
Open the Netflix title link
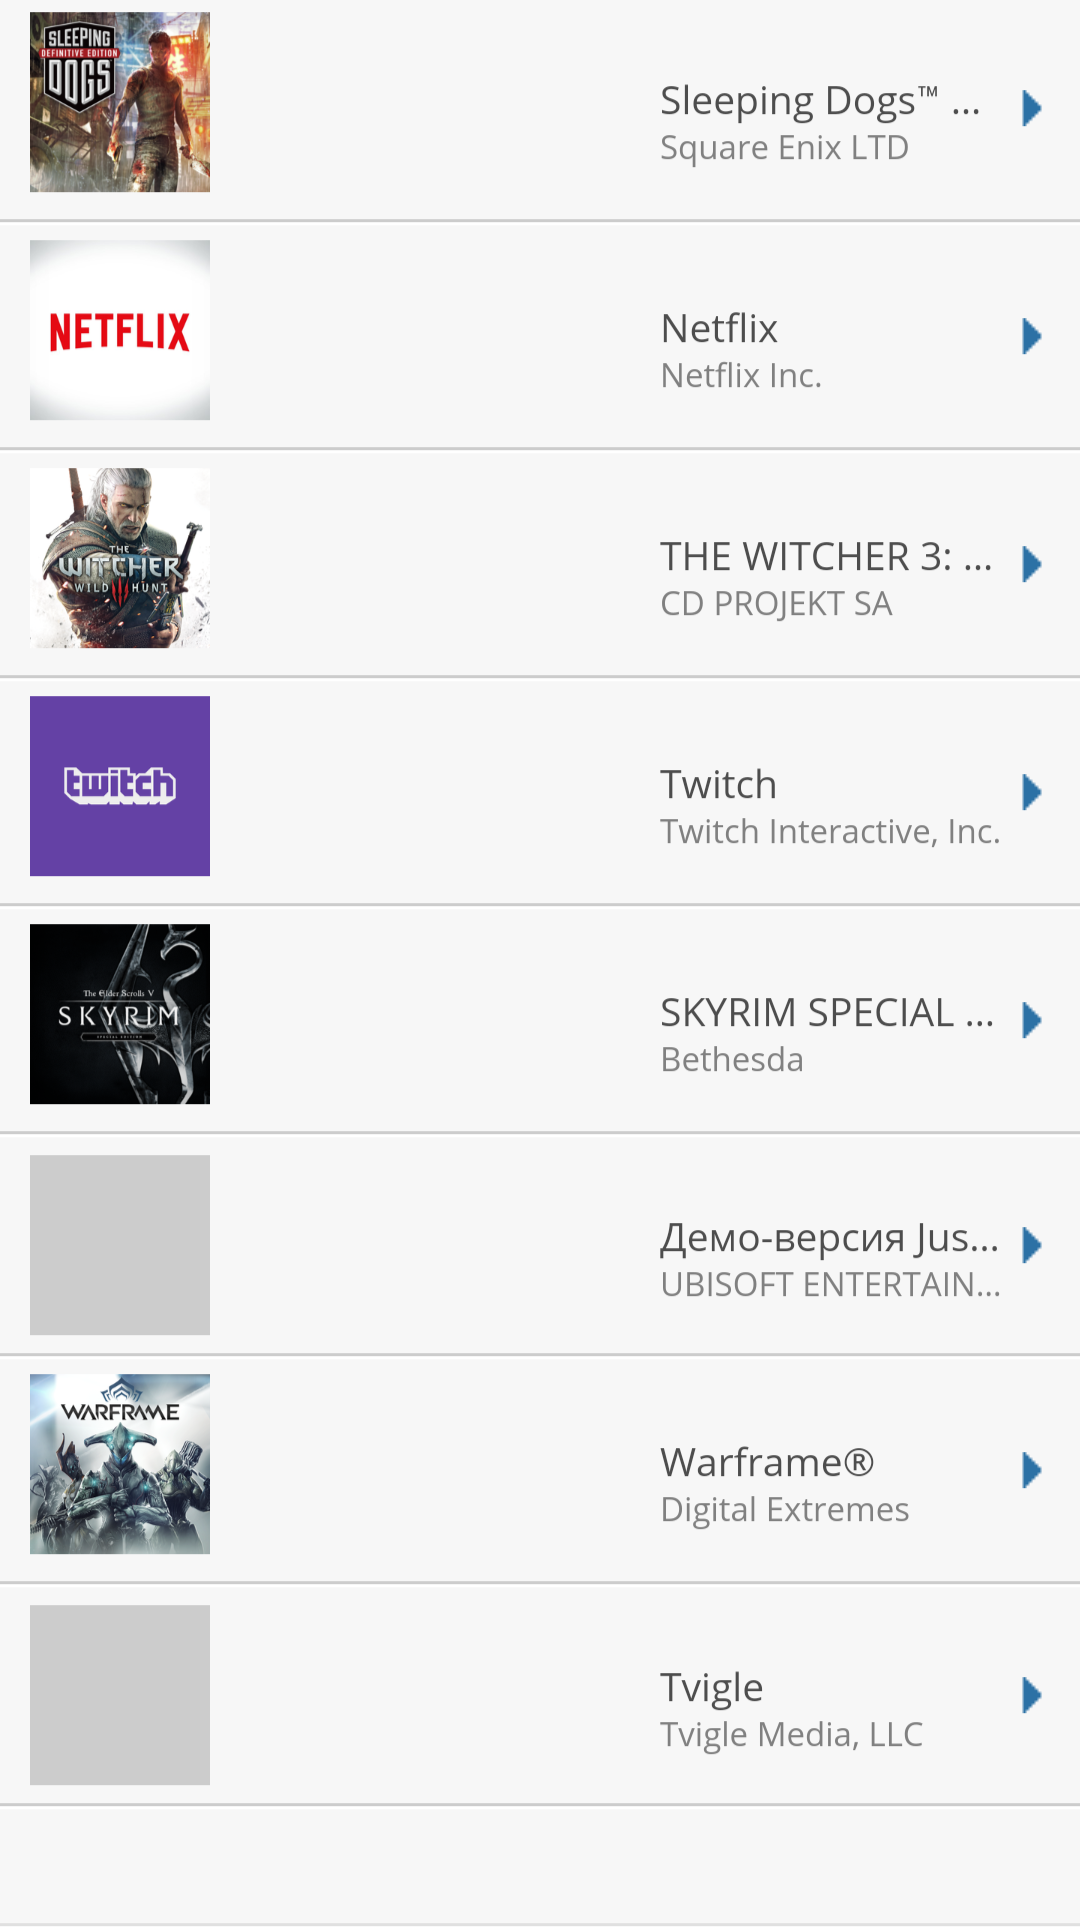tap(719, 328)
